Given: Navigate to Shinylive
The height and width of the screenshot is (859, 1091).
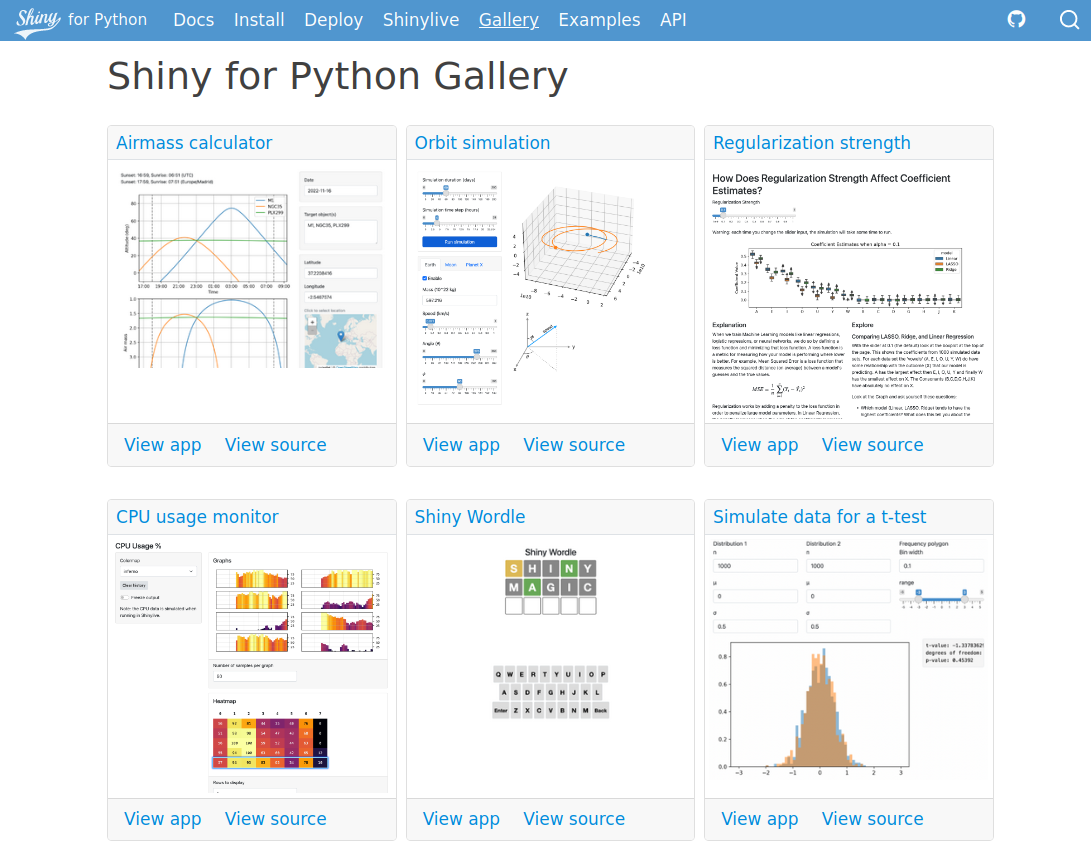Looking at the screenshot, I should (421, 19).
